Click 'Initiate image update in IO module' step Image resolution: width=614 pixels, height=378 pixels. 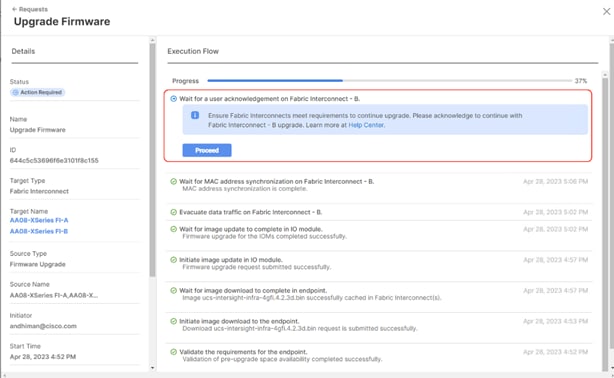click(x=231, y=260)
